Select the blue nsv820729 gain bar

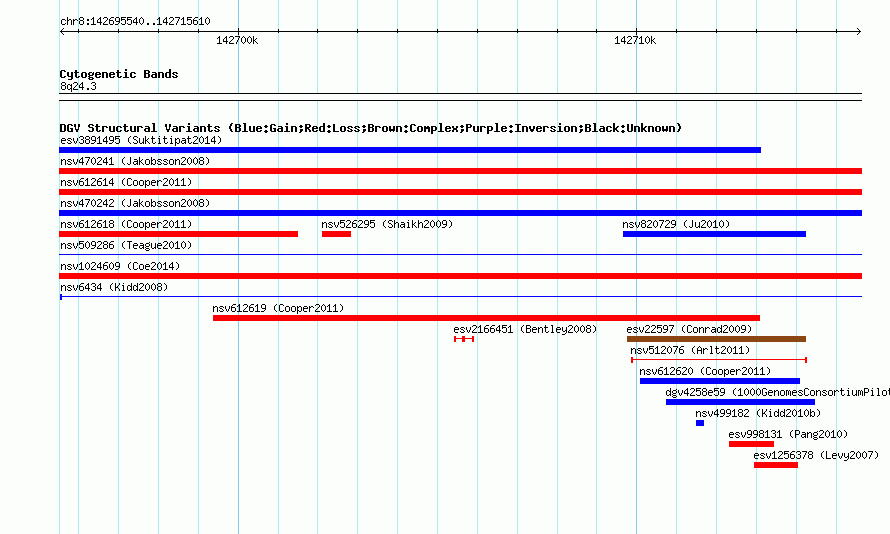click(x=714, y=234)
